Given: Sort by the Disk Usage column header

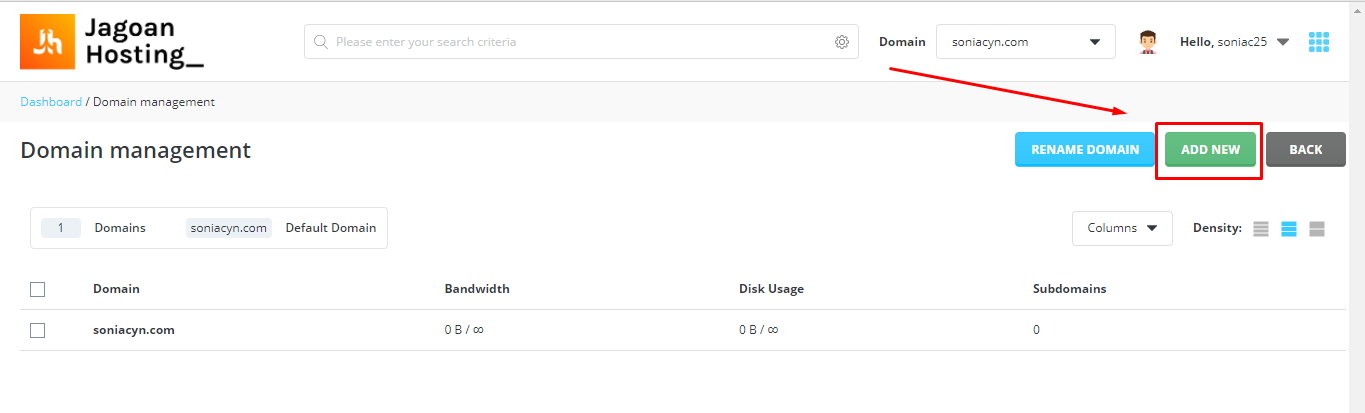Looking at the screenshot, I should pyautogui.click(x=771, y=289).
